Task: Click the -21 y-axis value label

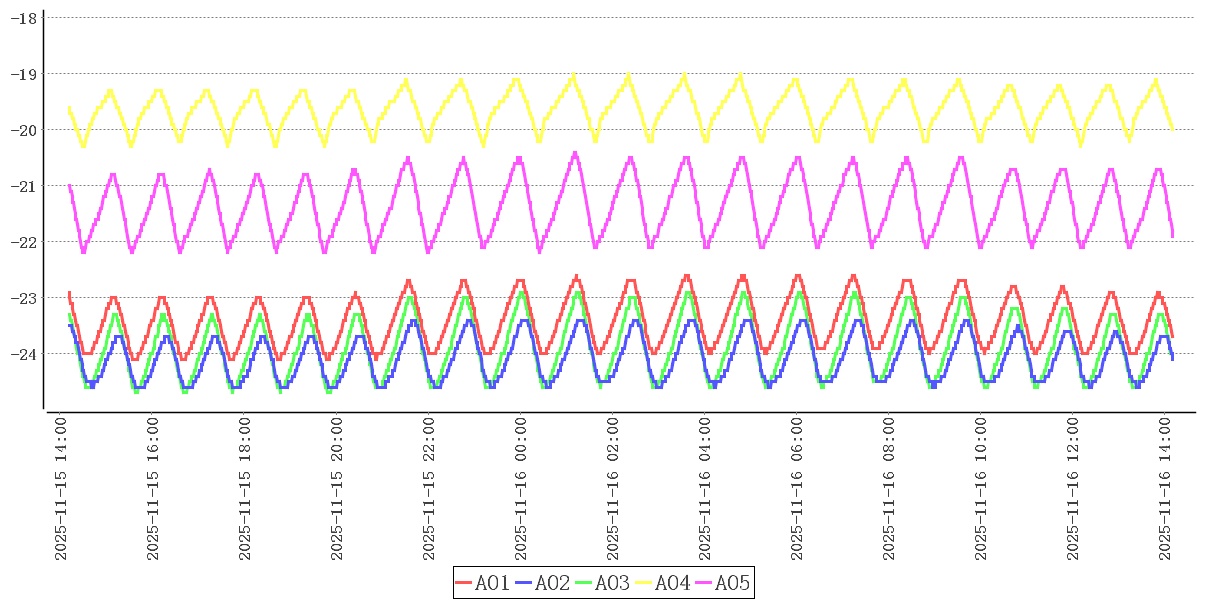Action: [23, 186]
